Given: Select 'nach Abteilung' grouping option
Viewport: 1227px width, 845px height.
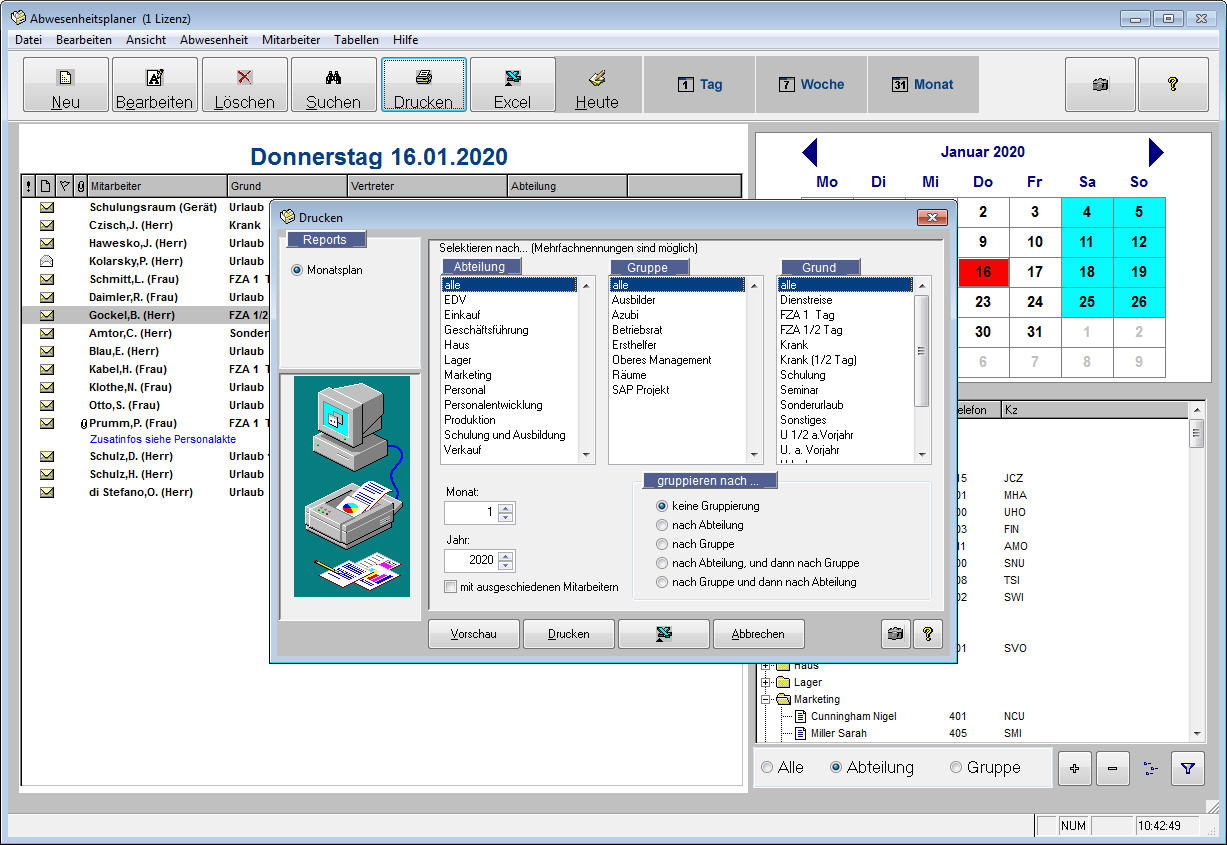Looking at the screenshot, I should [x=661, y=525].
